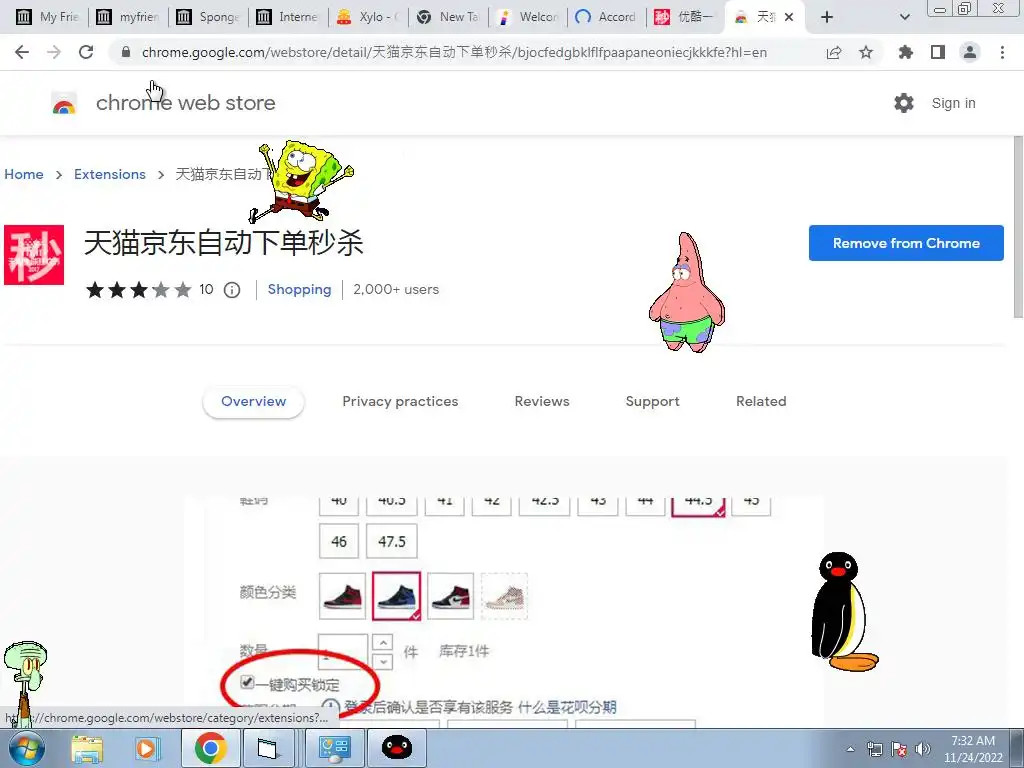
Task: Select the Overview tab
Action: click(x=253, y=402)
